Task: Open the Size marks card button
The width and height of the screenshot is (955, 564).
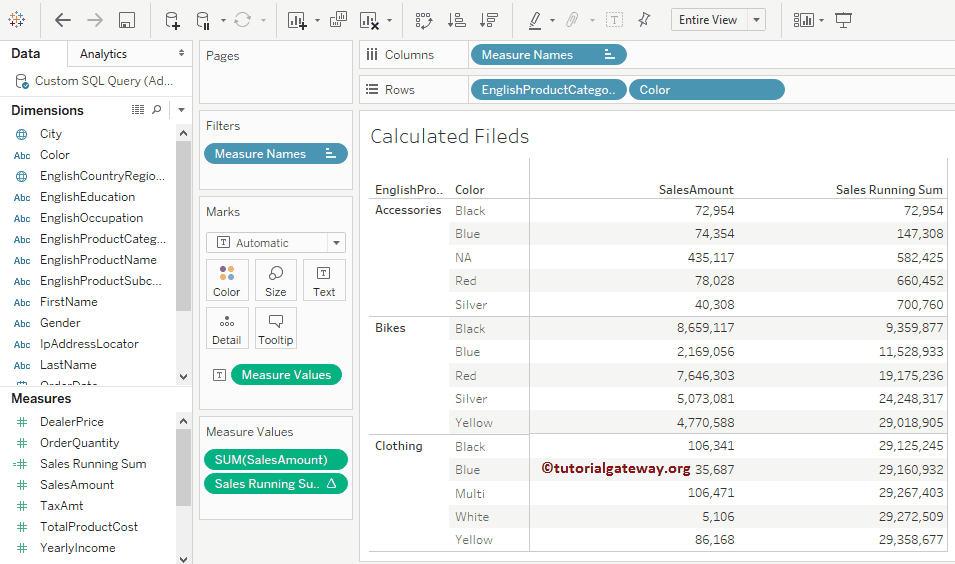Action: [275, 280]
